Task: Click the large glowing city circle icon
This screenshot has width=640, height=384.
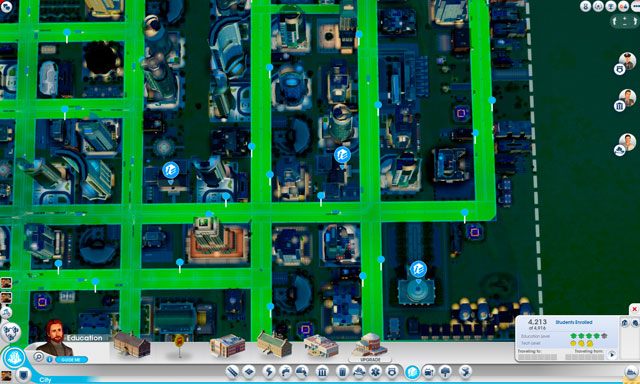Action: pos(14,358)
